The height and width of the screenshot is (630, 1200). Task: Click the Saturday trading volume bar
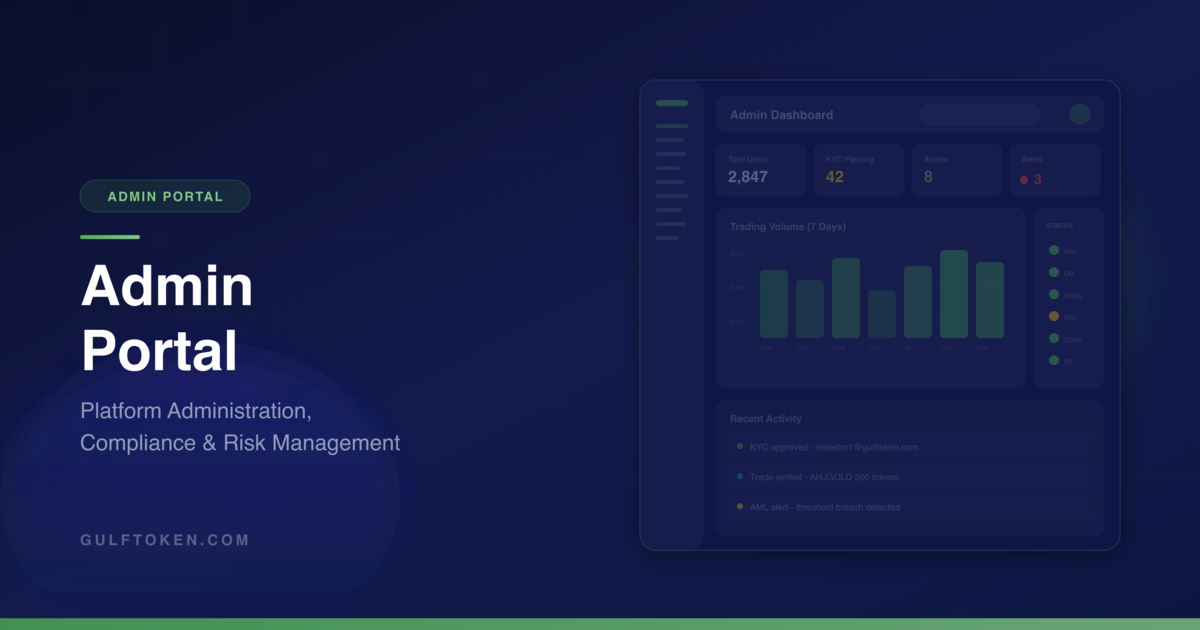954,294
